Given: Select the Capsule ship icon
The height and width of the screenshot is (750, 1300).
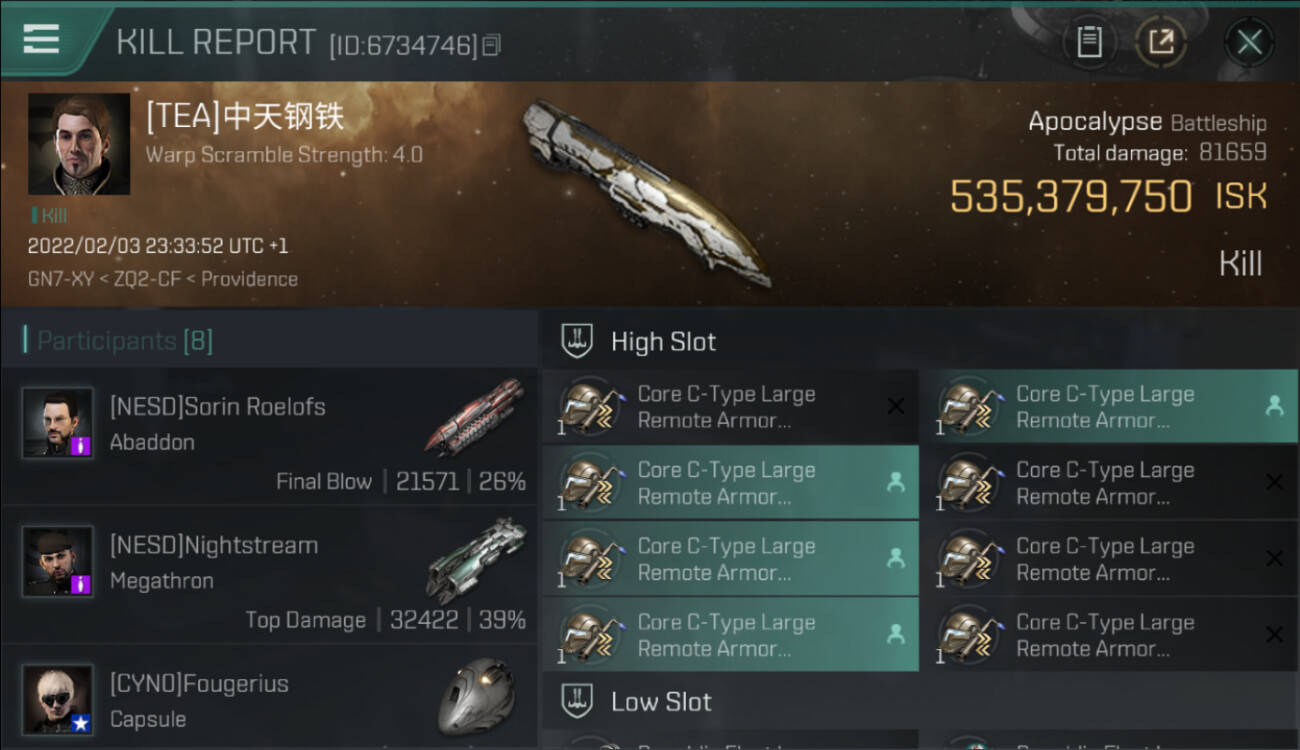Looking at the screenshot, I should (x=476, y=697).
